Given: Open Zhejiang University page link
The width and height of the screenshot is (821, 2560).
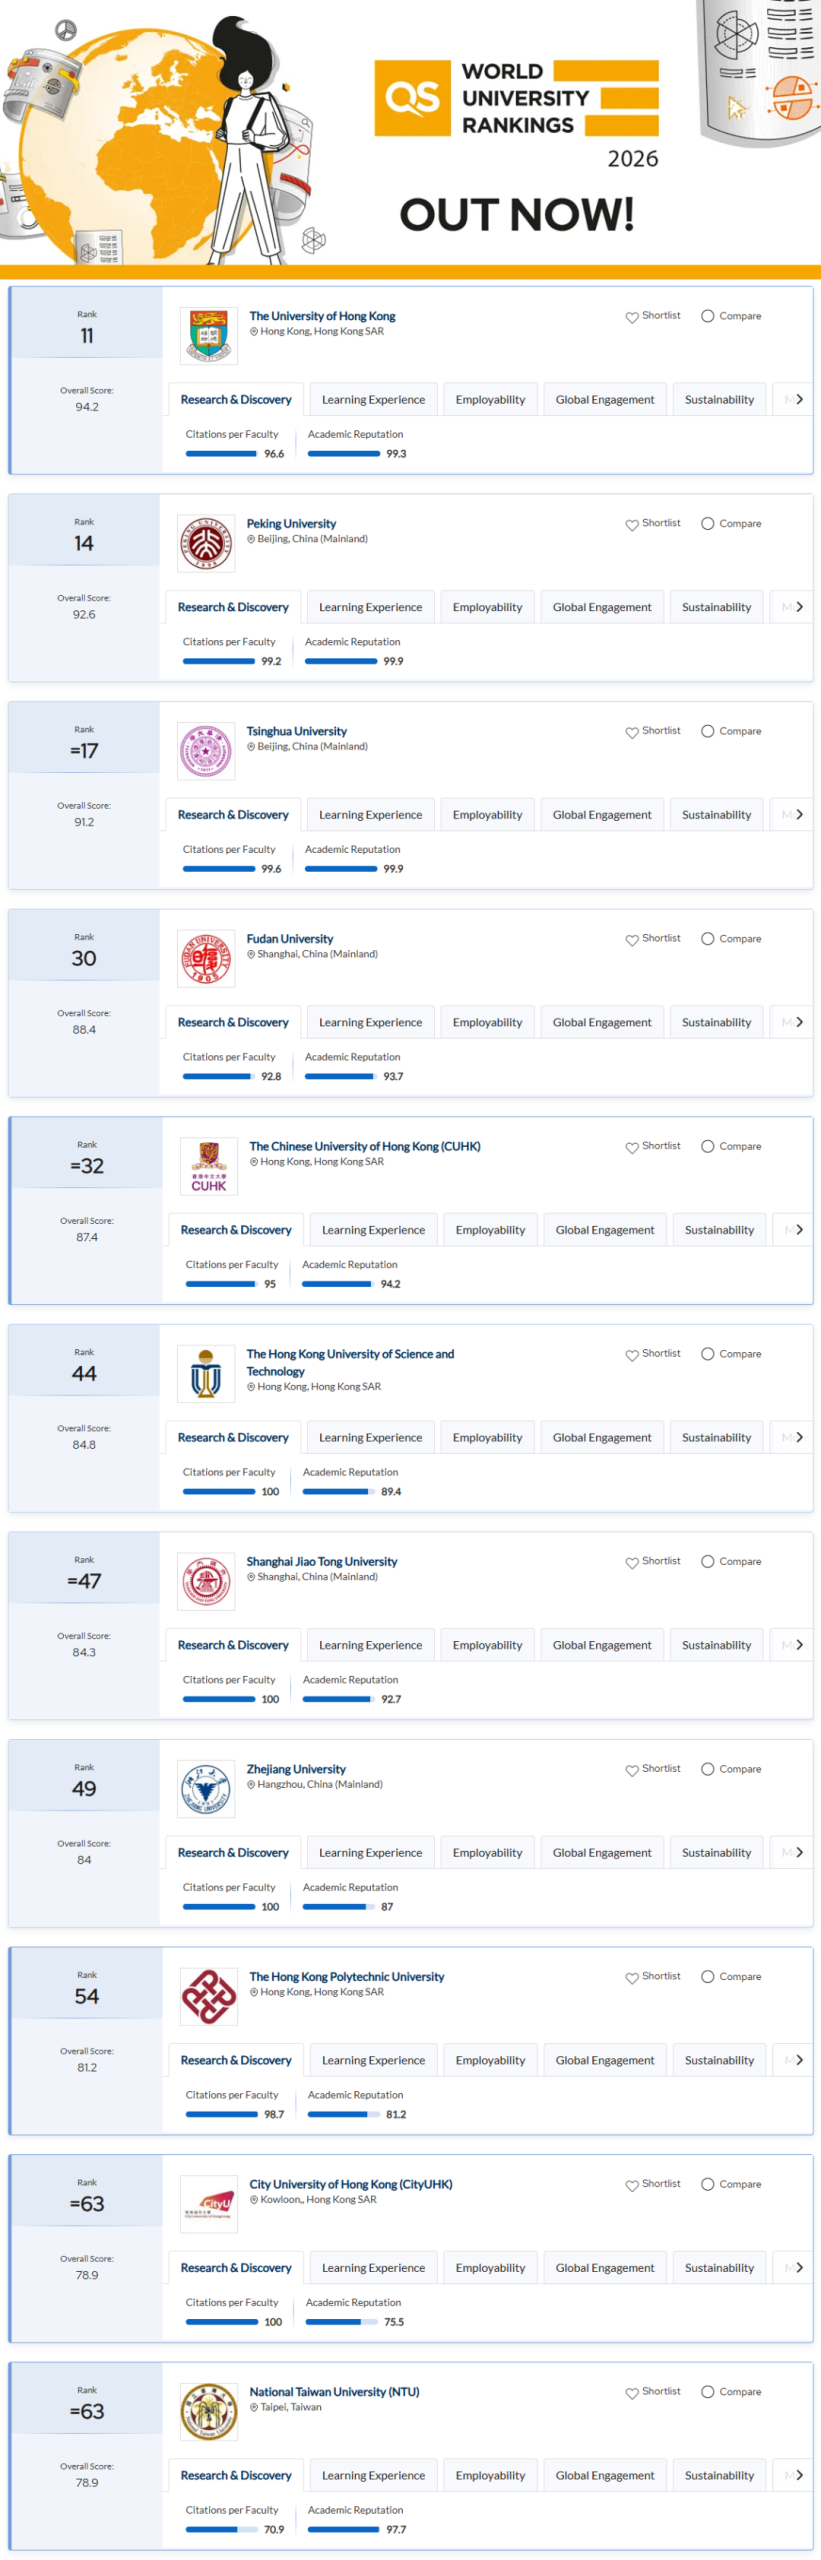Looking at the screenshot, I should (296, 1769).
